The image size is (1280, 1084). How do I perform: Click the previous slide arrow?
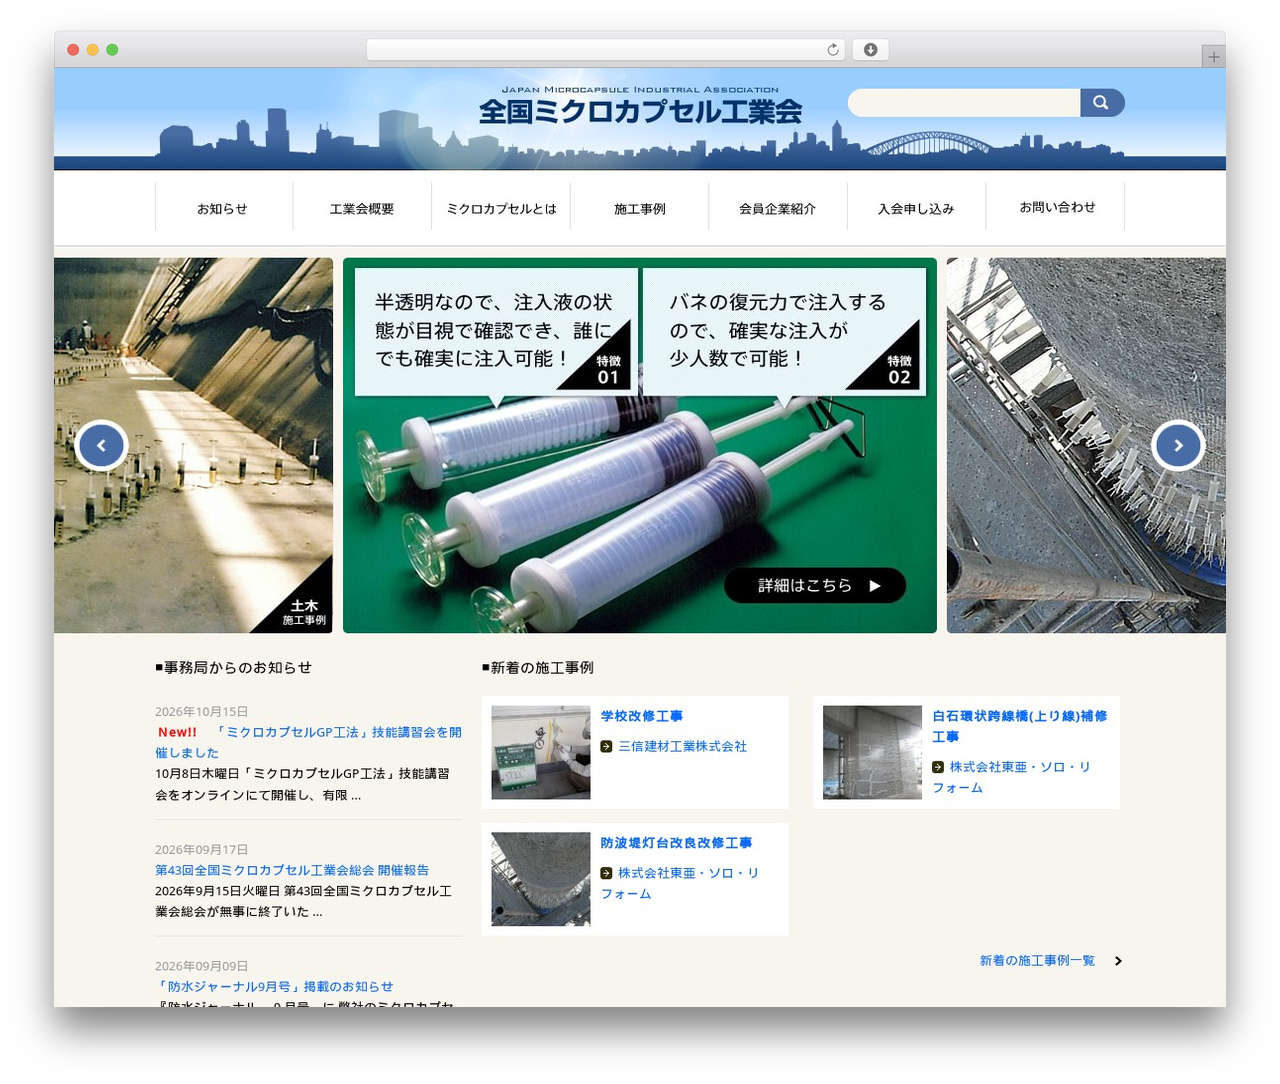click(101, 446)
